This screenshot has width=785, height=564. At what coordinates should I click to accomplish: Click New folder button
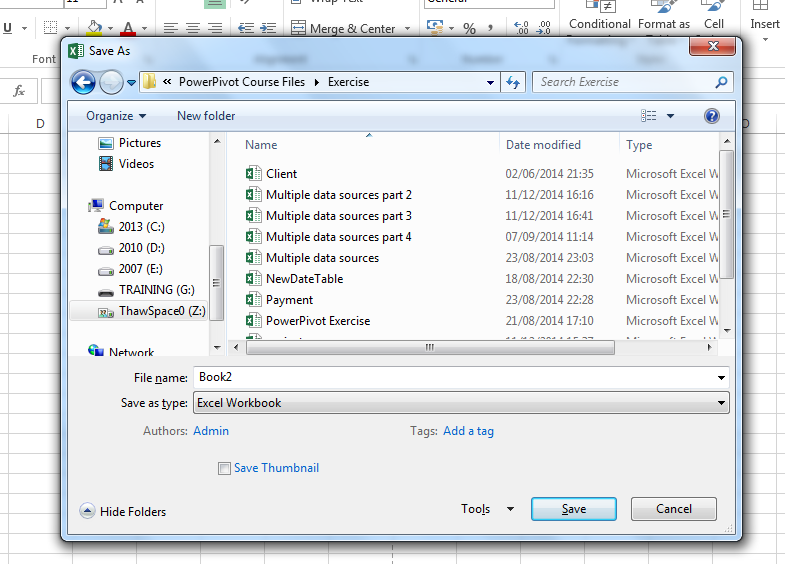pos(206,116)
